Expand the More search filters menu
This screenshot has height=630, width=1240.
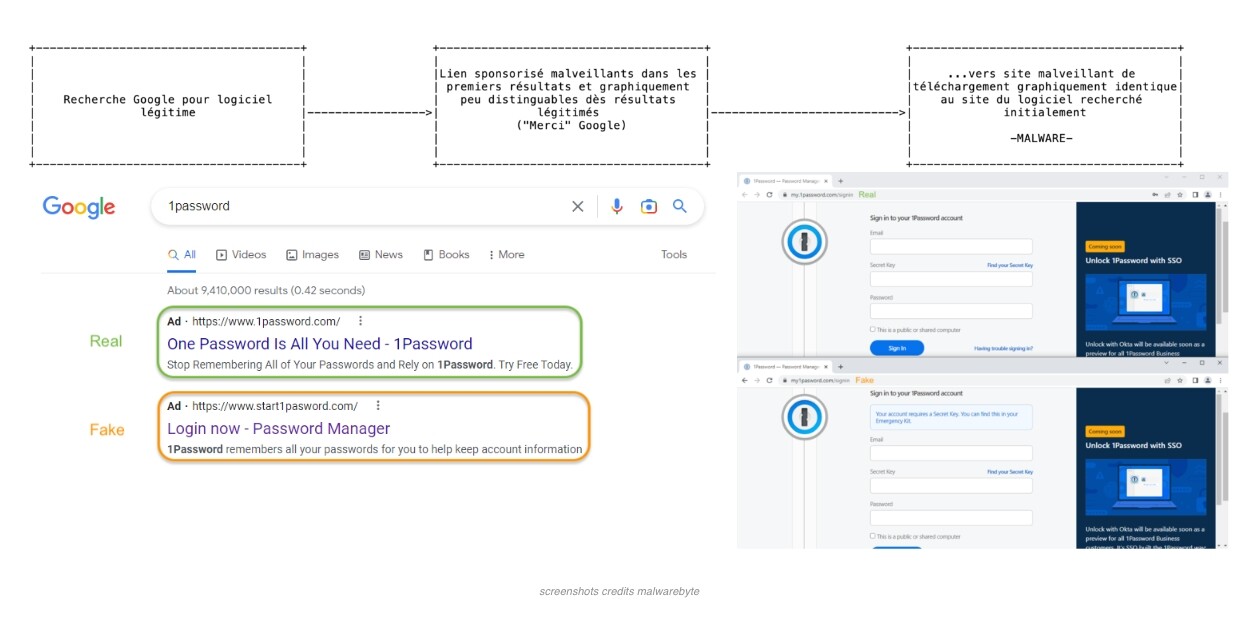[x=506, y=255]
